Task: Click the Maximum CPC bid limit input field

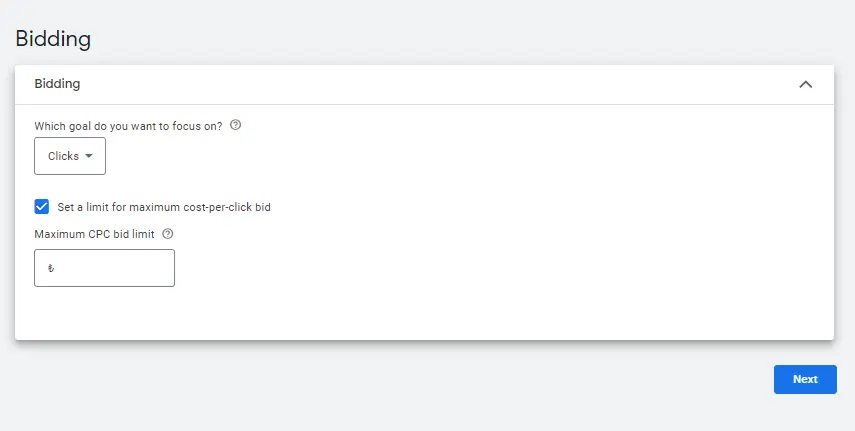Action: 104,268
